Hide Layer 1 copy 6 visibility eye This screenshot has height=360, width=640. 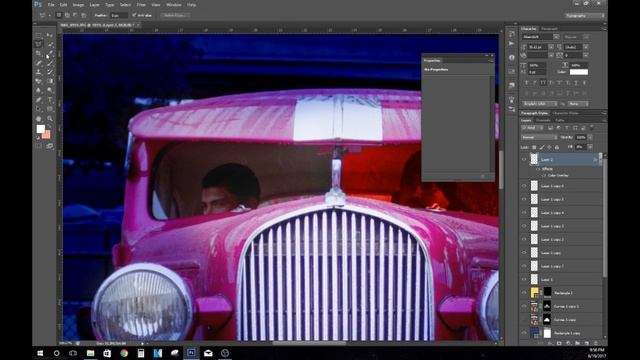(524, 186)
